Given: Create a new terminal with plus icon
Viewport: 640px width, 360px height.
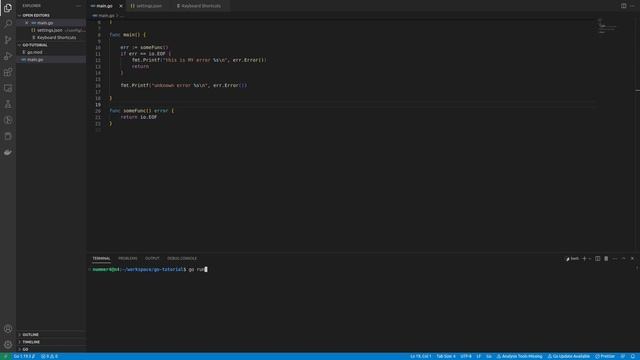Looking at the screenshot, I should coord(584,258).
